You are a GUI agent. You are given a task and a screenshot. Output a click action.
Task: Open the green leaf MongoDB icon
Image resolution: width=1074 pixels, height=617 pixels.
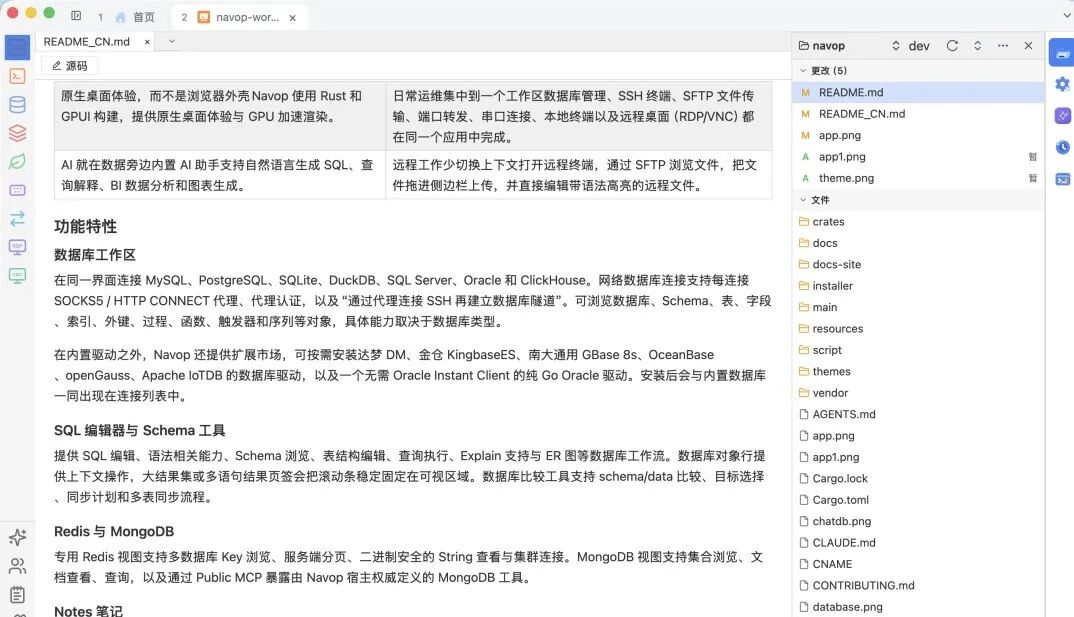coord(17,161)
